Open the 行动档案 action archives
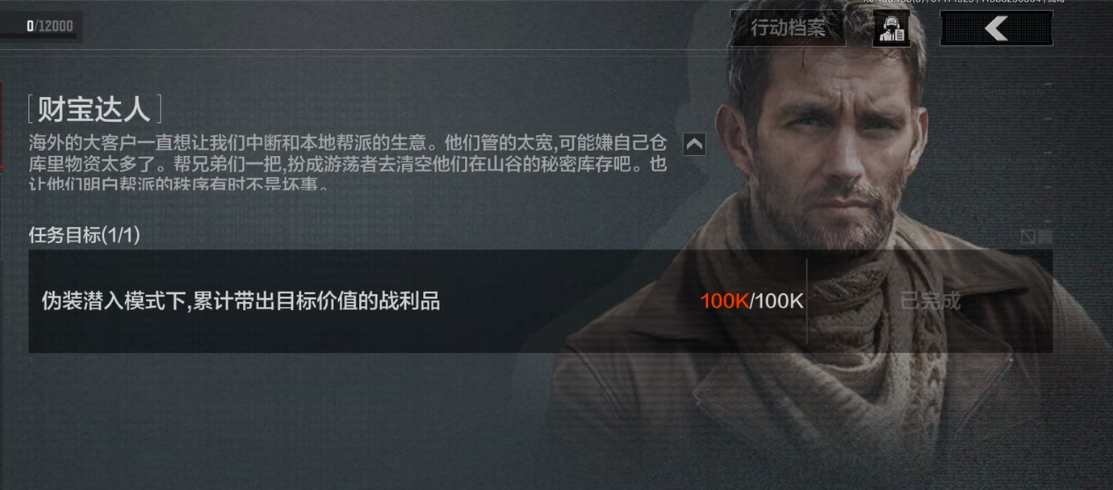Screen dimensions: 1113x490 pyautogui.click(x=787, y=28)
